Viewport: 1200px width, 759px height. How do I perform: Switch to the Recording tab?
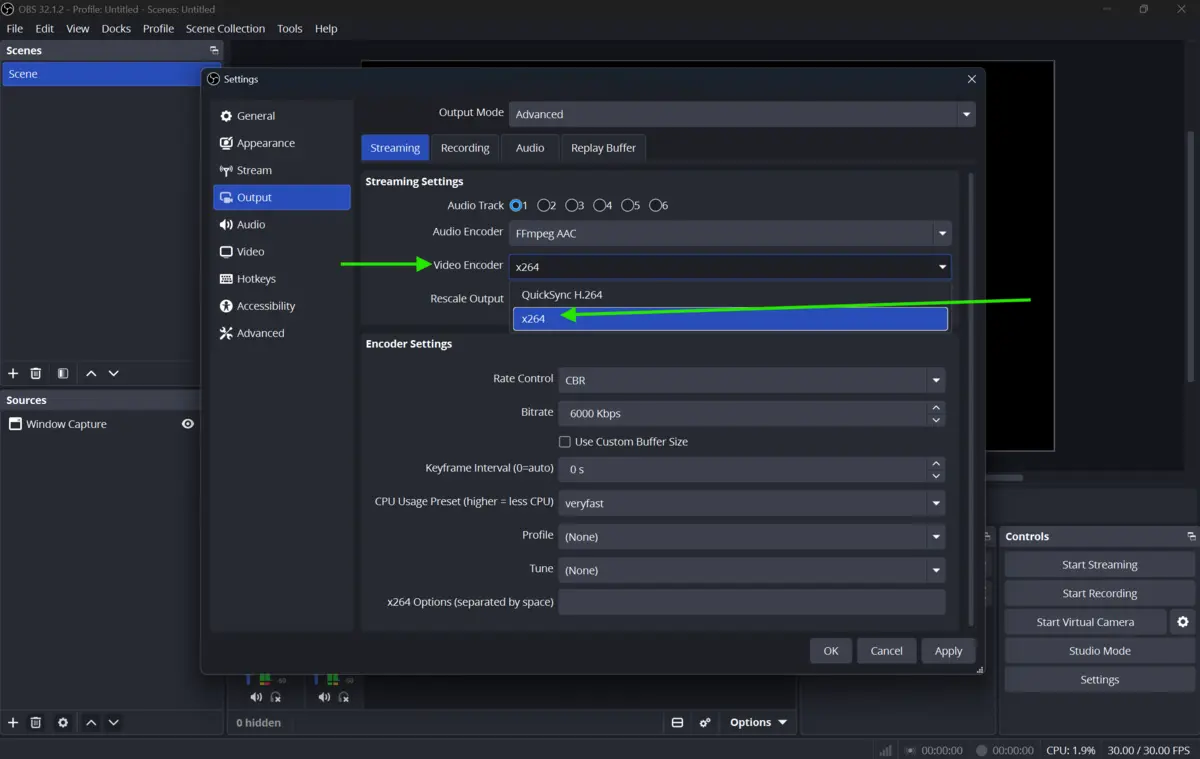[465, 148]
